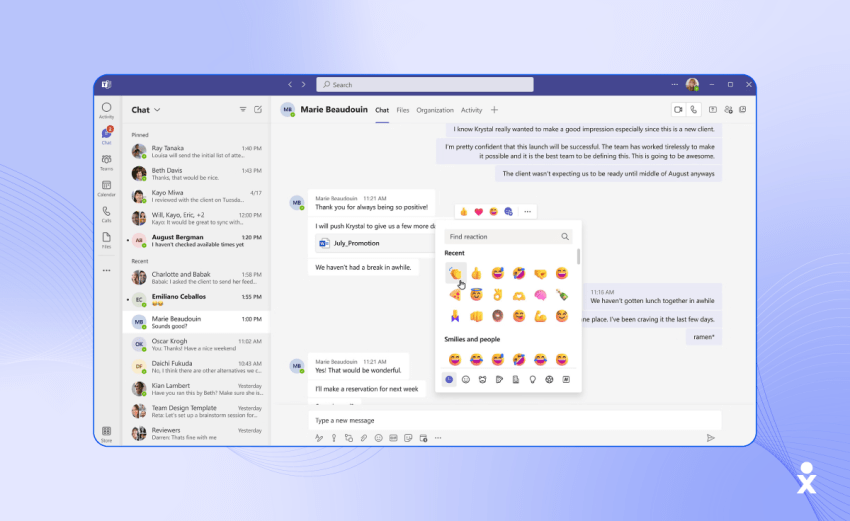
Task: Show more apps from the sidebar ellipsis
Action: 106,270
